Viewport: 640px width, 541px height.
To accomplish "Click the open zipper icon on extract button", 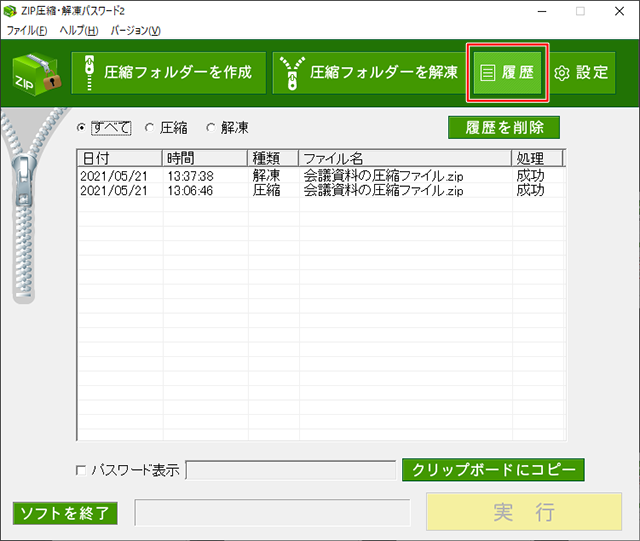I will [292, 73].
